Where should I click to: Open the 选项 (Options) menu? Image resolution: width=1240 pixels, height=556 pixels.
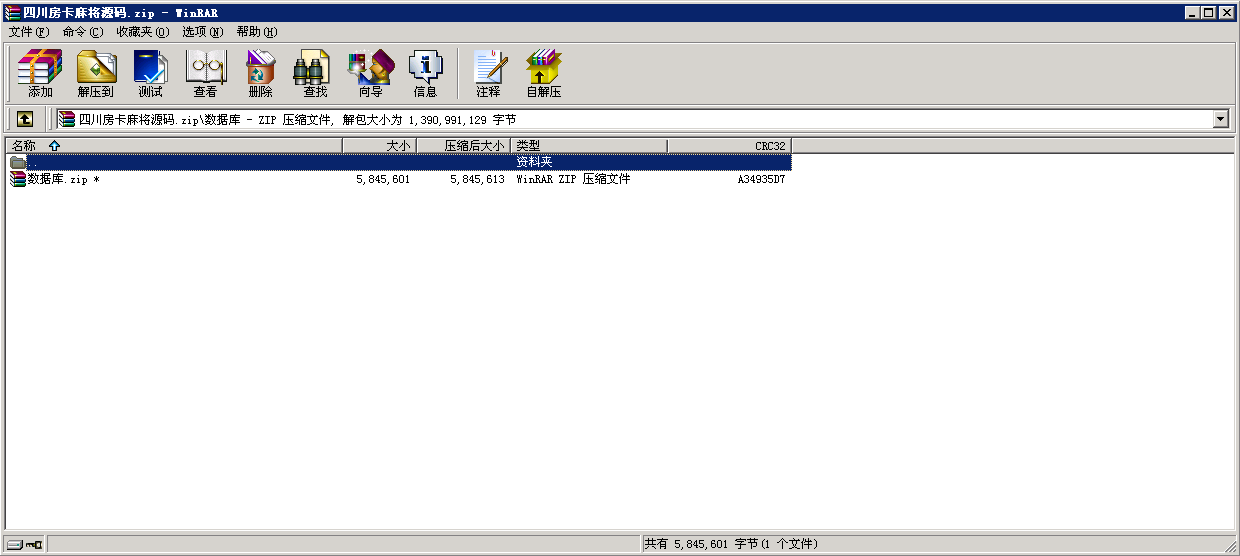[x=202, y=32]
